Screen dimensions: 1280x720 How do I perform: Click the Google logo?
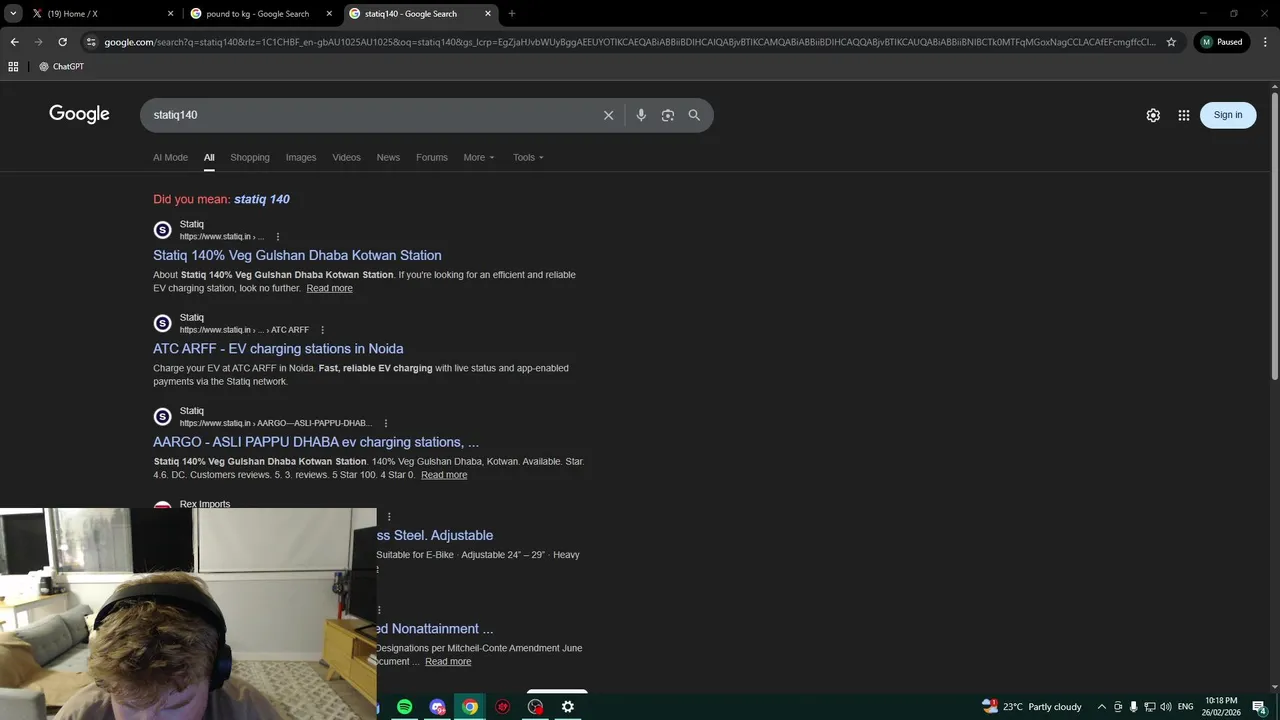coord(79,114)
